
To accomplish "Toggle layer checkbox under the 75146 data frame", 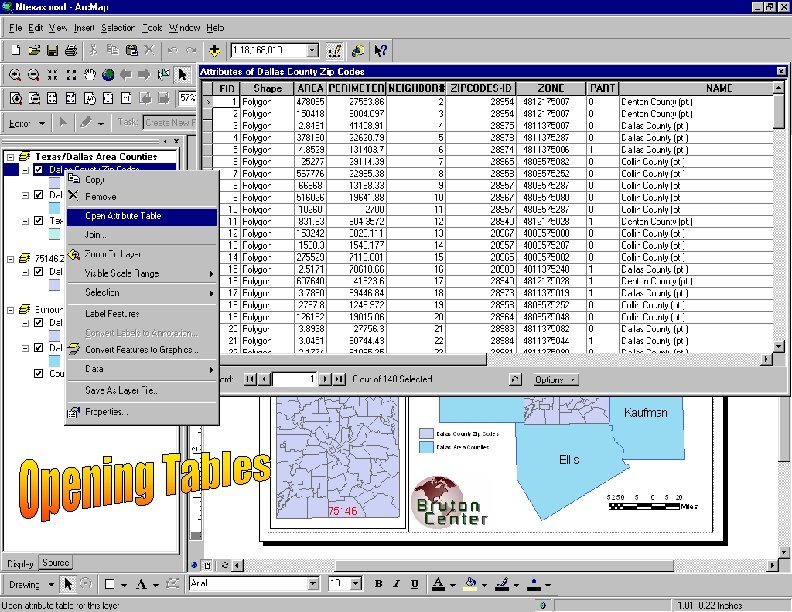I will coord(38,271).
